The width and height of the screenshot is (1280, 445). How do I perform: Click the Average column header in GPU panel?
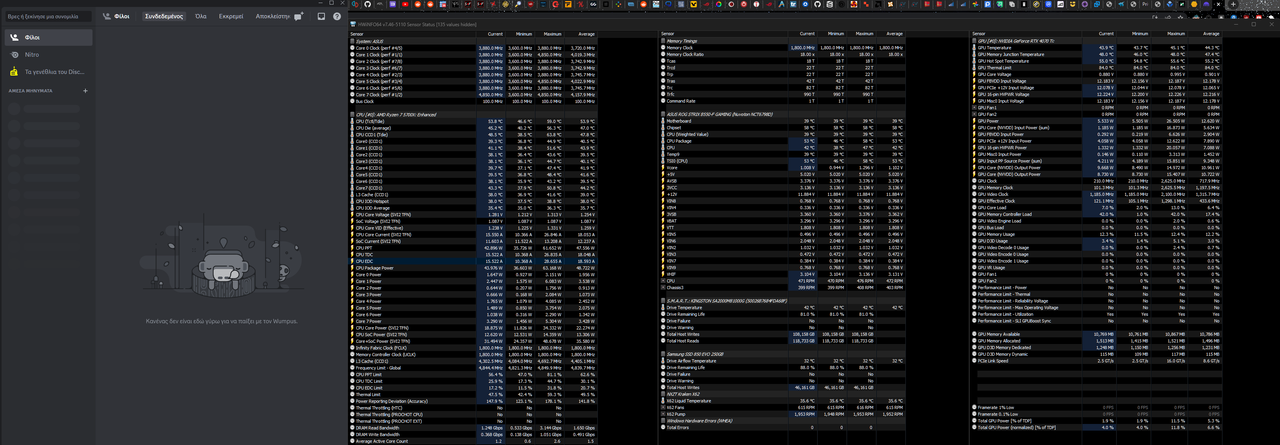pos(1207,34)
